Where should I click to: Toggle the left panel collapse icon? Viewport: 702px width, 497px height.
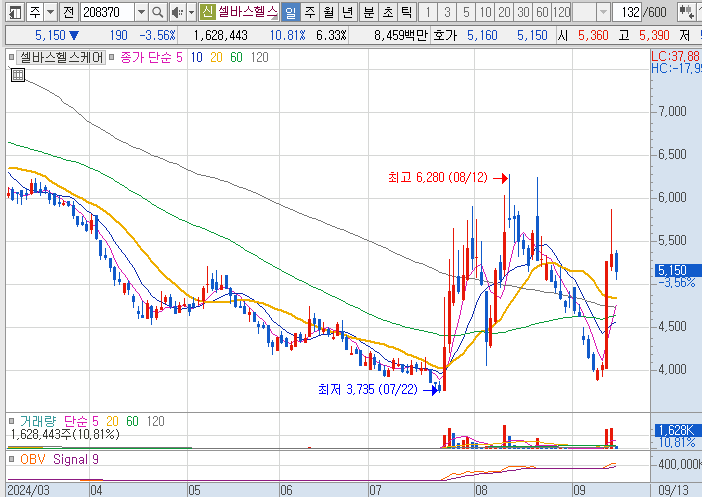15,12
